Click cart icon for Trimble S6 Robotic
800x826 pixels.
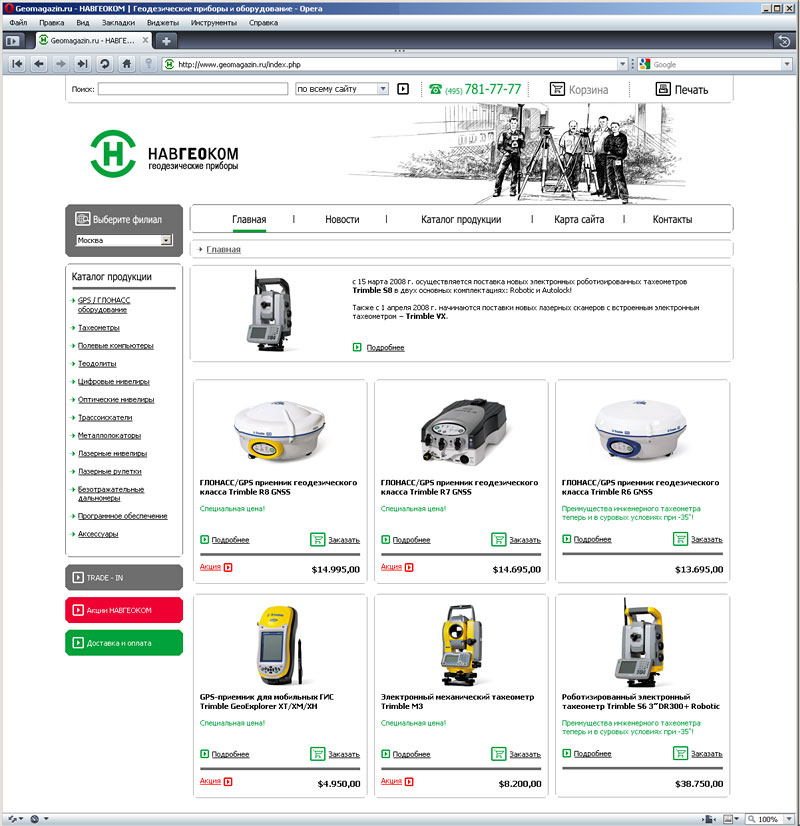[680, 753]
